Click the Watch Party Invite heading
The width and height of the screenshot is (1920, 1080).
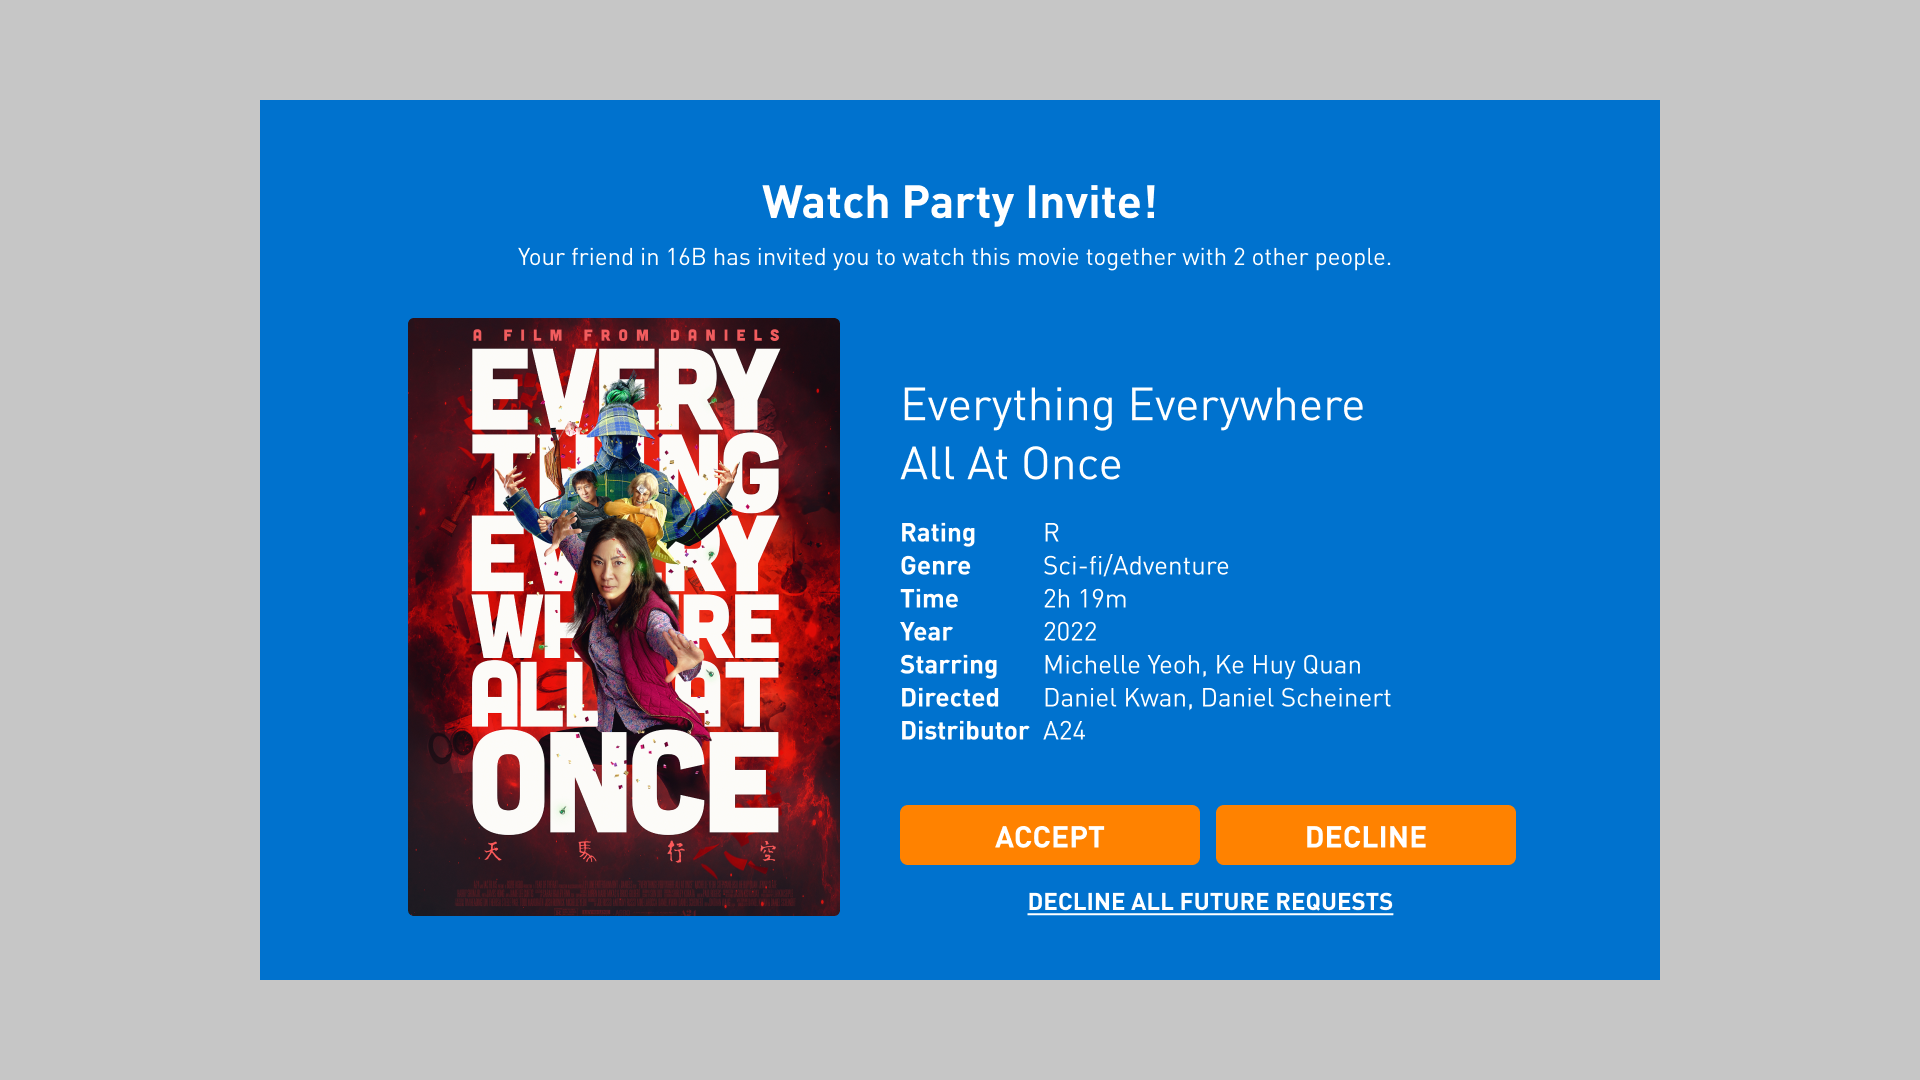point(959,202)
